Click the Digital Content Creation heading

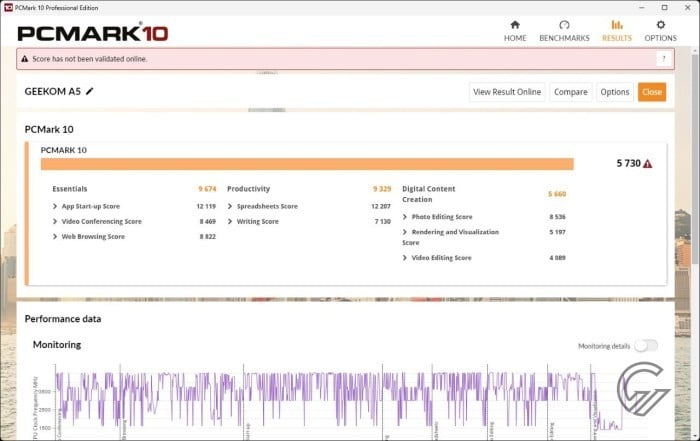click(429, 194)
